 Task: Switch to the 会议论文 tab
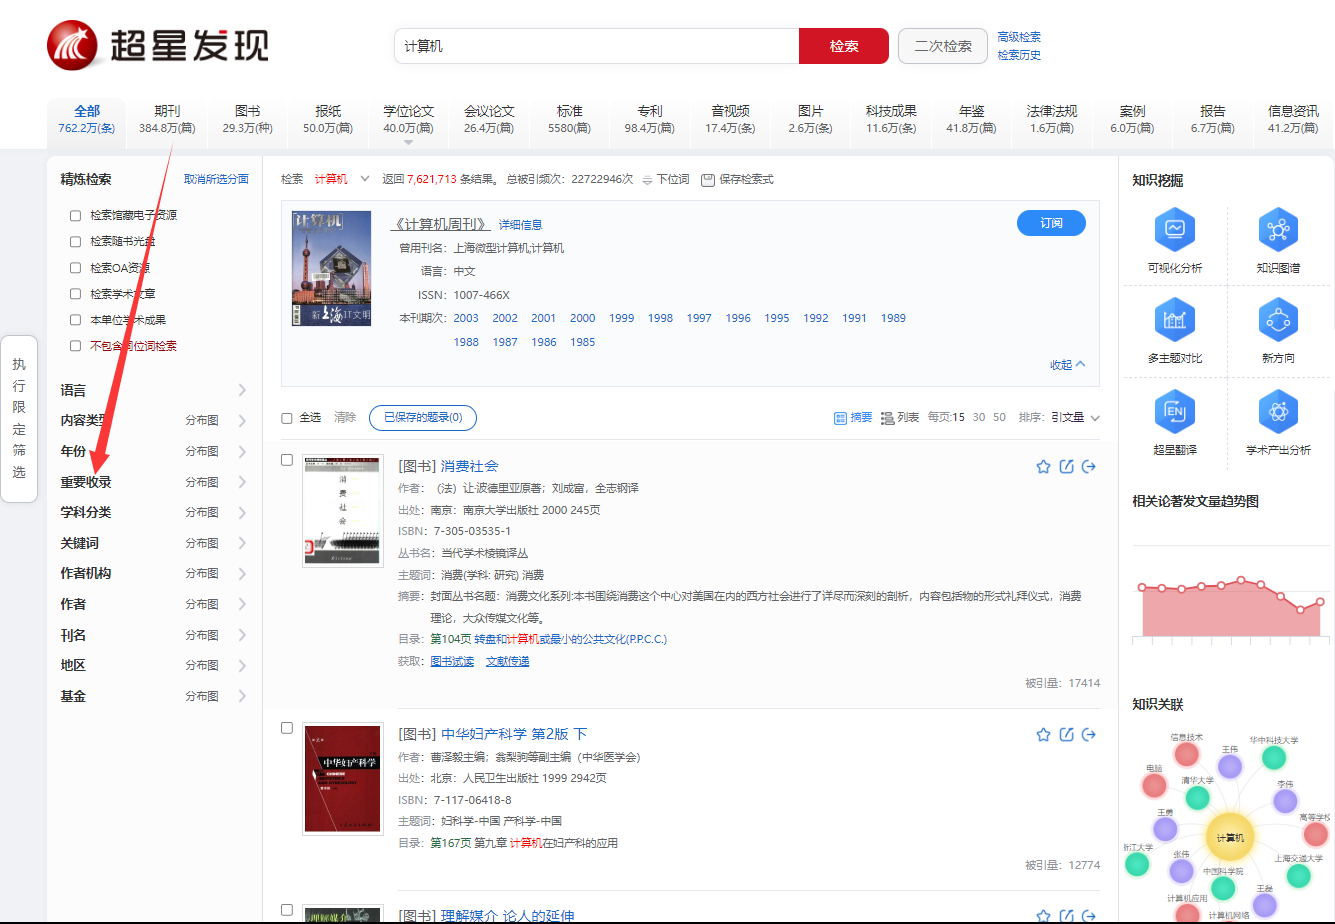(489, 119)
